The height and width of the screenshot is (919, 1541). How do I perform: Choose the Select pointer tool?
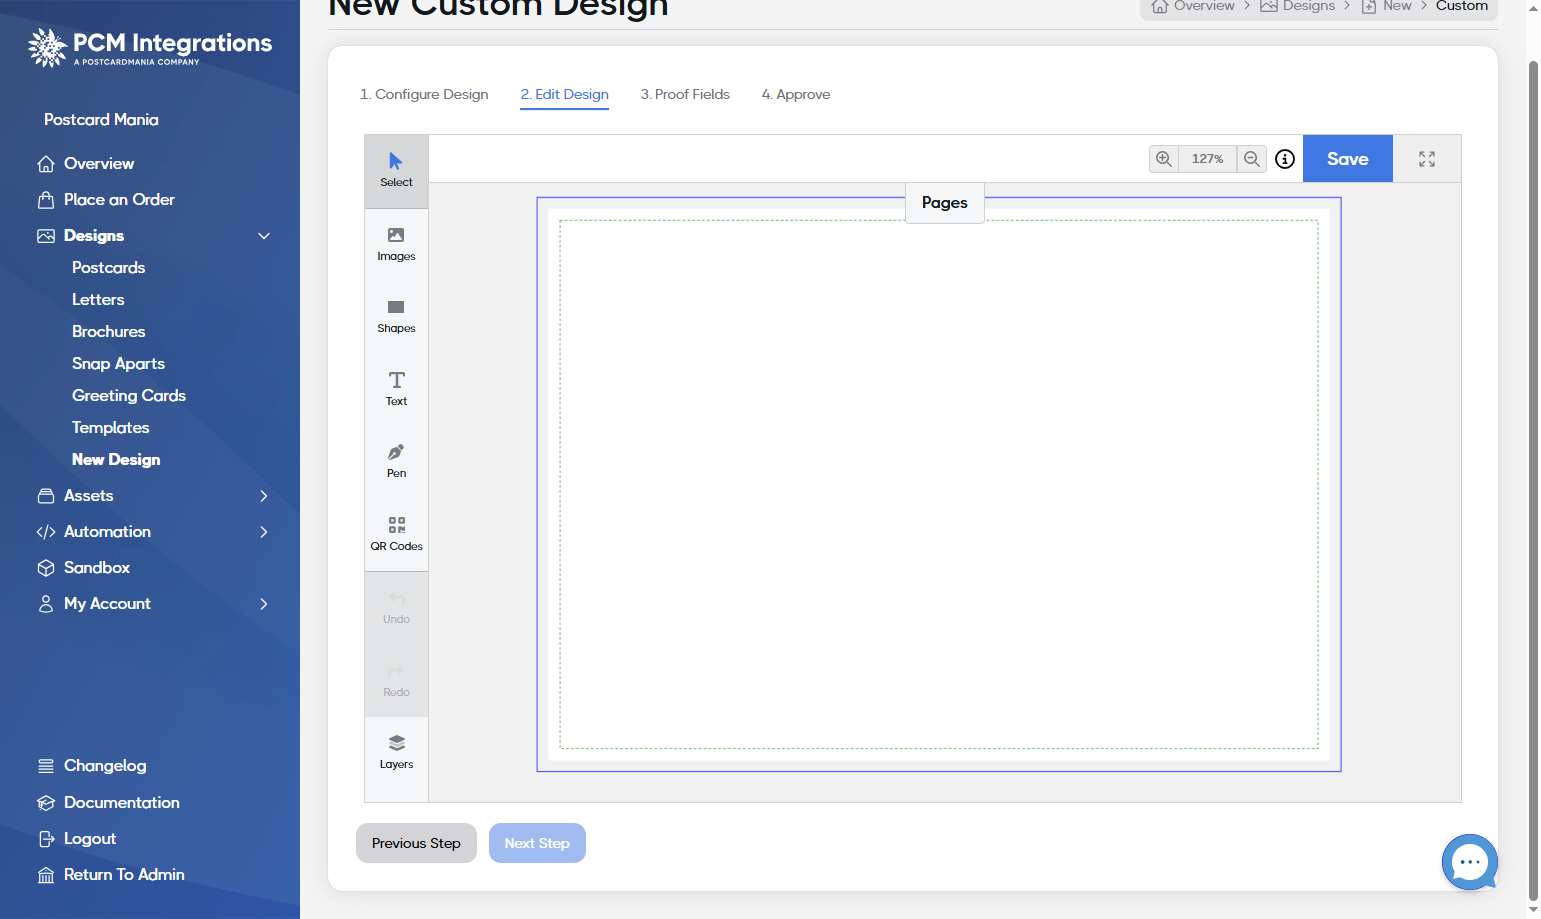point(396,171)
